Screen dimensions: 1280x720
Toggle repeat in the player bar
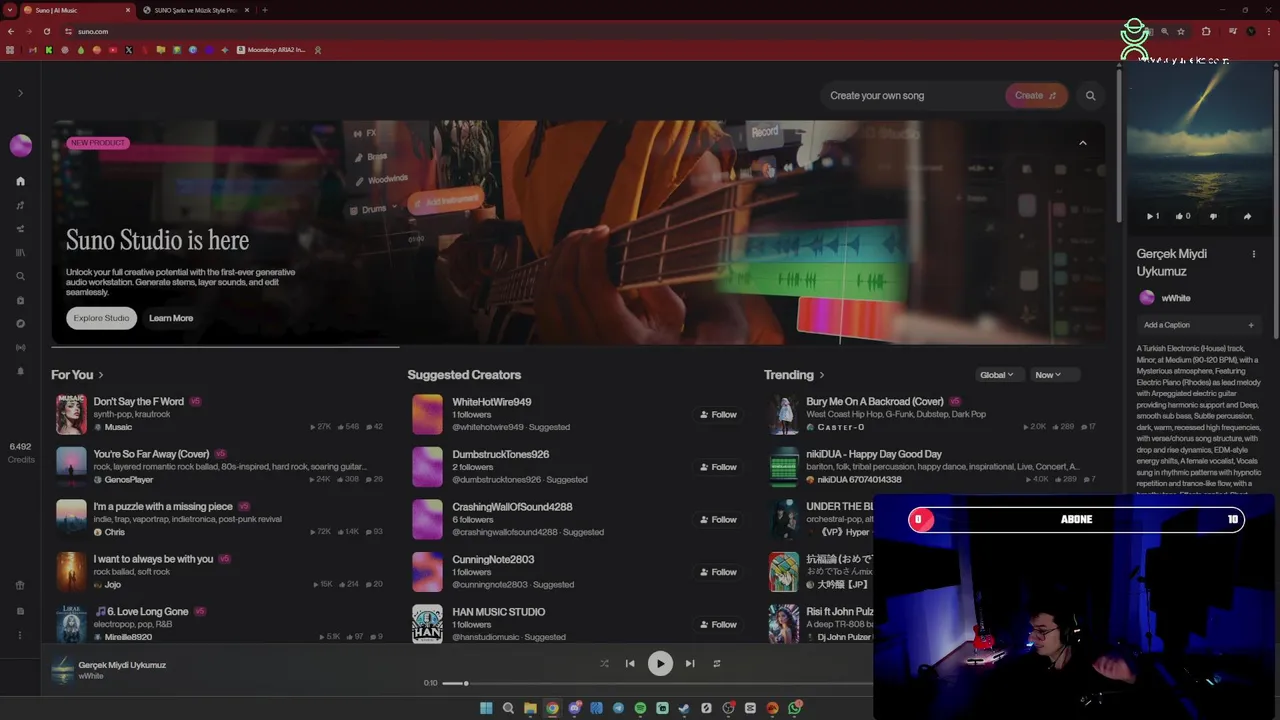click(716, 663)
